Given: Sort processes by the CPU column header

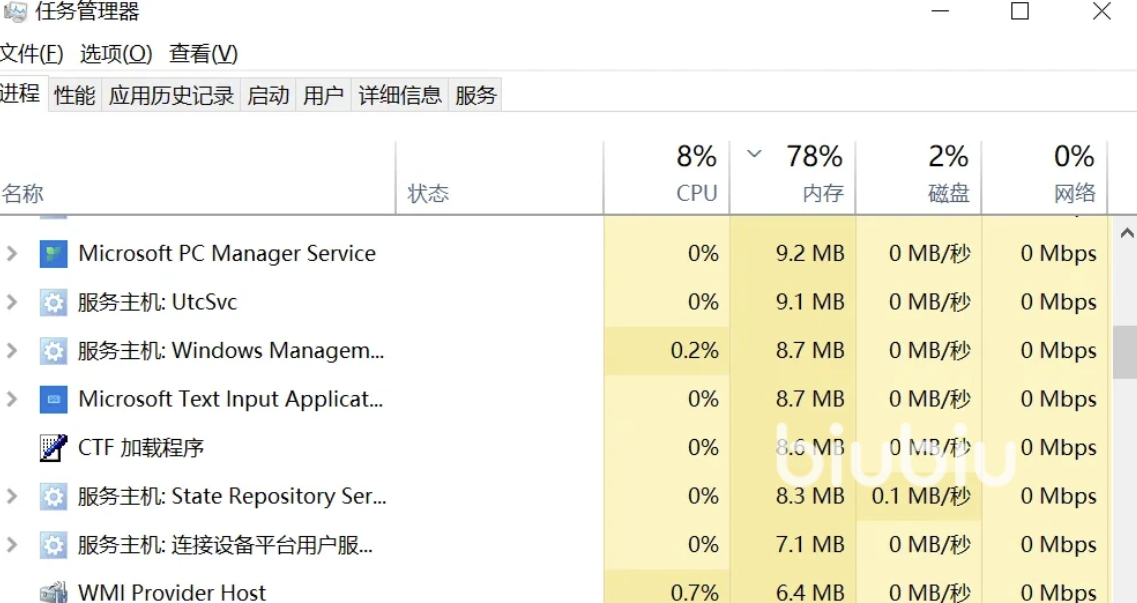Looking at the screenshot, I should pos(667,175).
